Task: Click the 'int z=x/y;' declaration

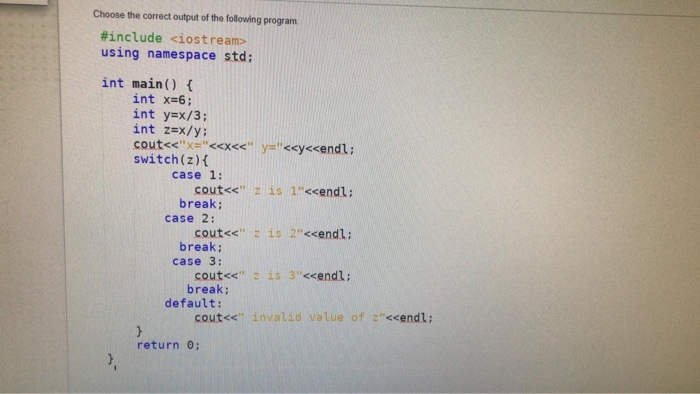Action: coord(170,130)
